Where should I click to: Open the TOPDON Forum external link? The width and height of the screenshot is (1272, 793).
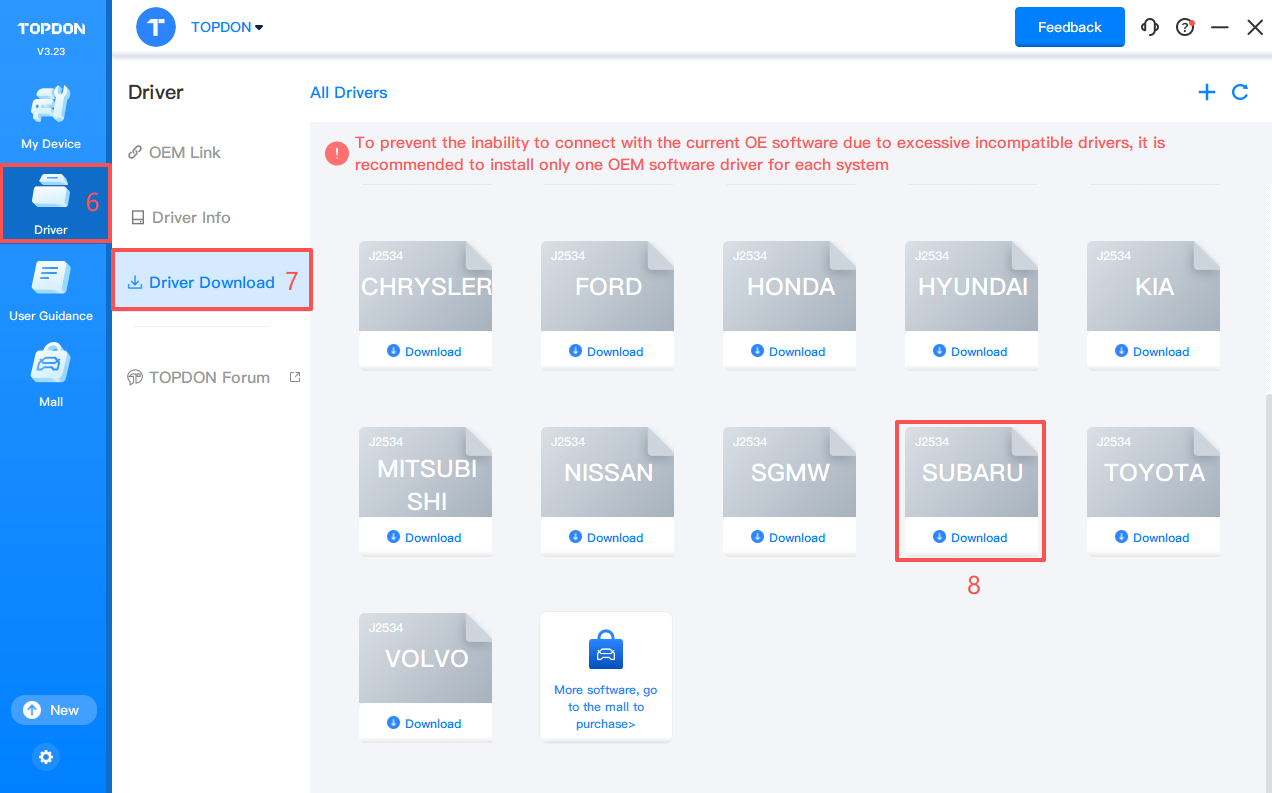pyautogui.click(x=209, y=378)
